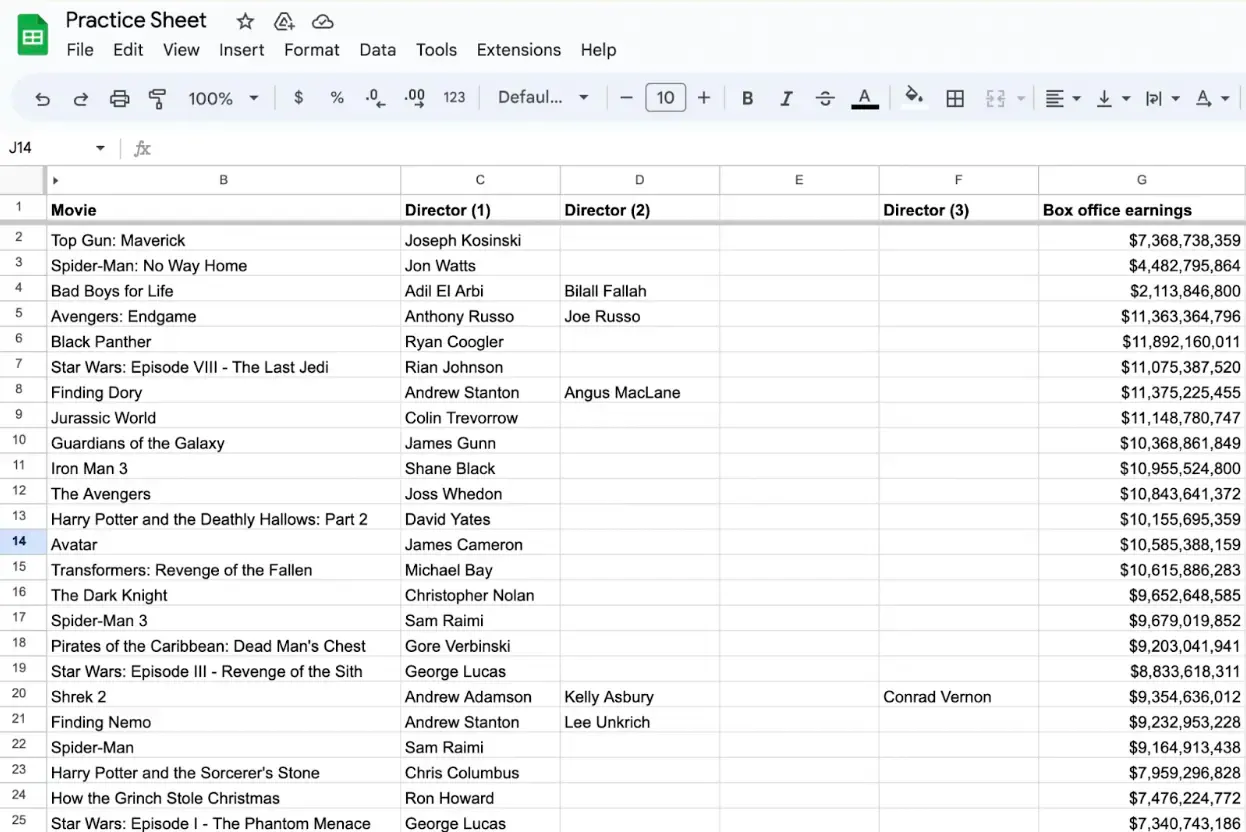The image size is (1246, 832).
Task: Click the font size field showing 10
Action: (665, 98)
